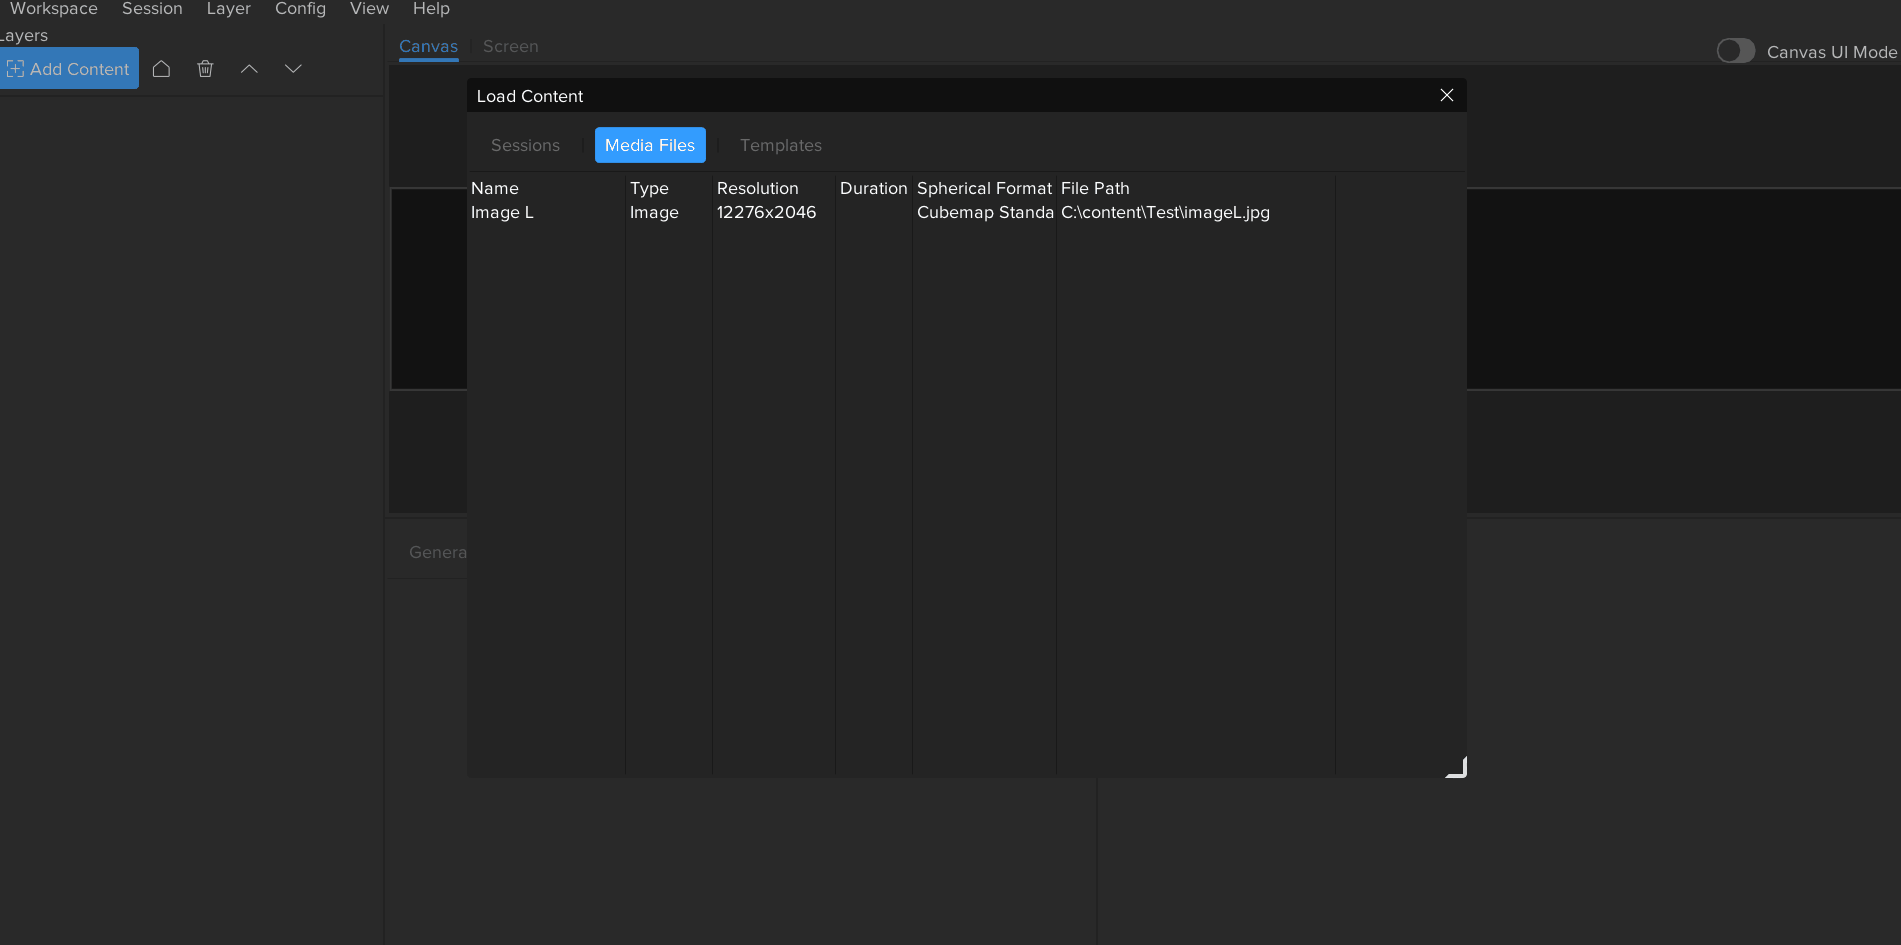Switch to the Screen tab
Image resolution: width=1901 pixels, height=945 pixels.
pos(510,46)
